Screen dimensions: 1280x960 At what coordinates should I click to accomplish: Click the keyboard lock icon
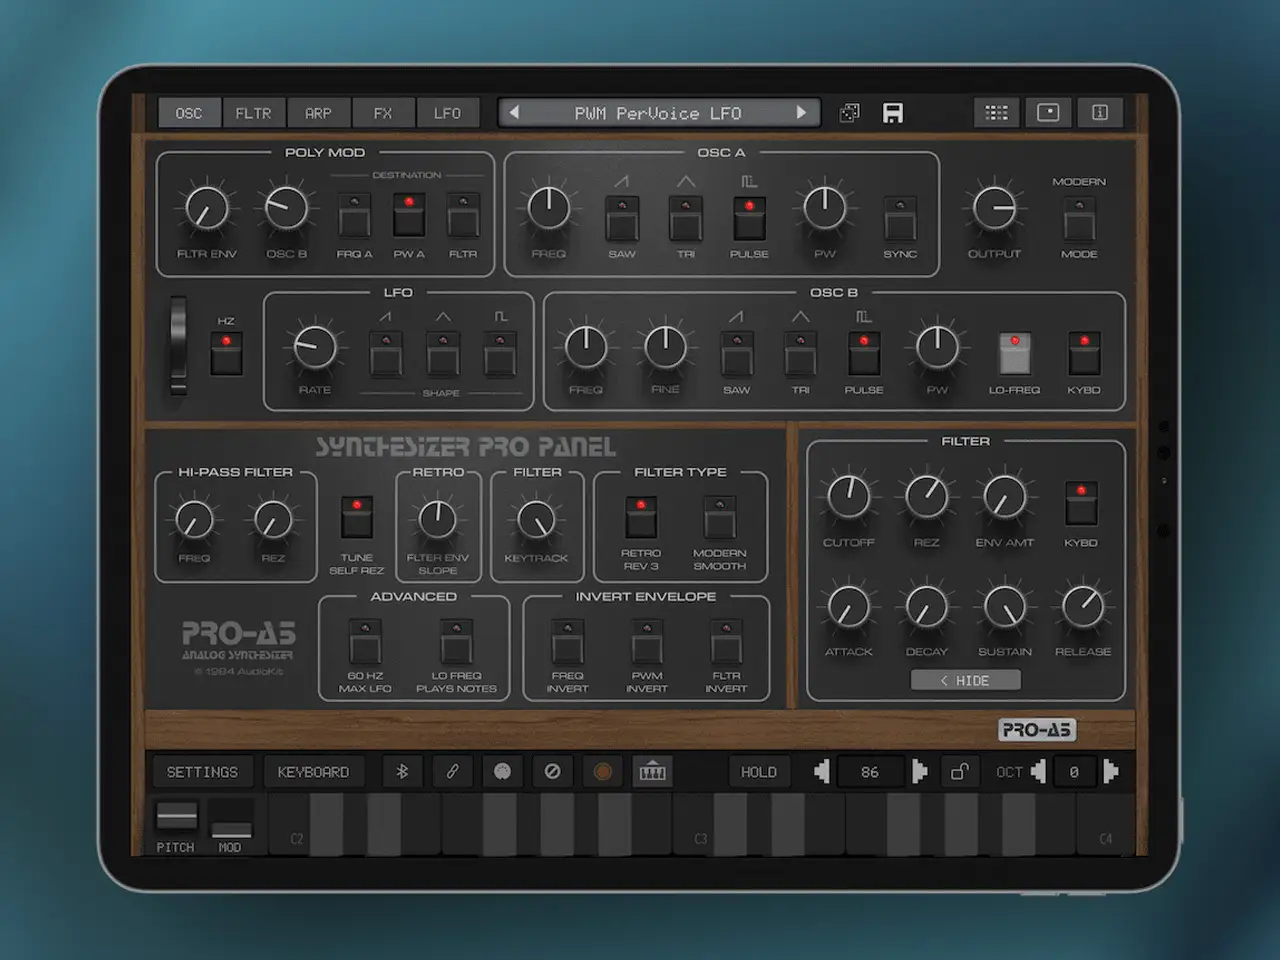click(x=959, y=772)
